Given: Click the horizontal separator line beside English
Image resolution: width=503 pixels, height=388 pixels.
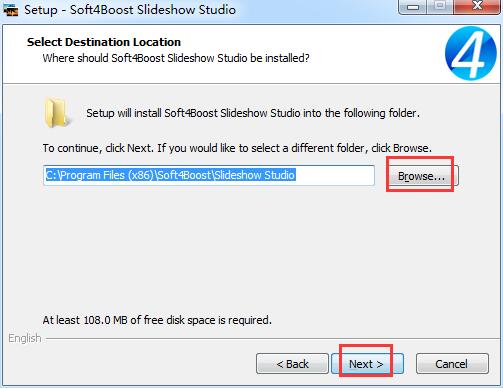Looking at the screenshot, I should 273,339.
